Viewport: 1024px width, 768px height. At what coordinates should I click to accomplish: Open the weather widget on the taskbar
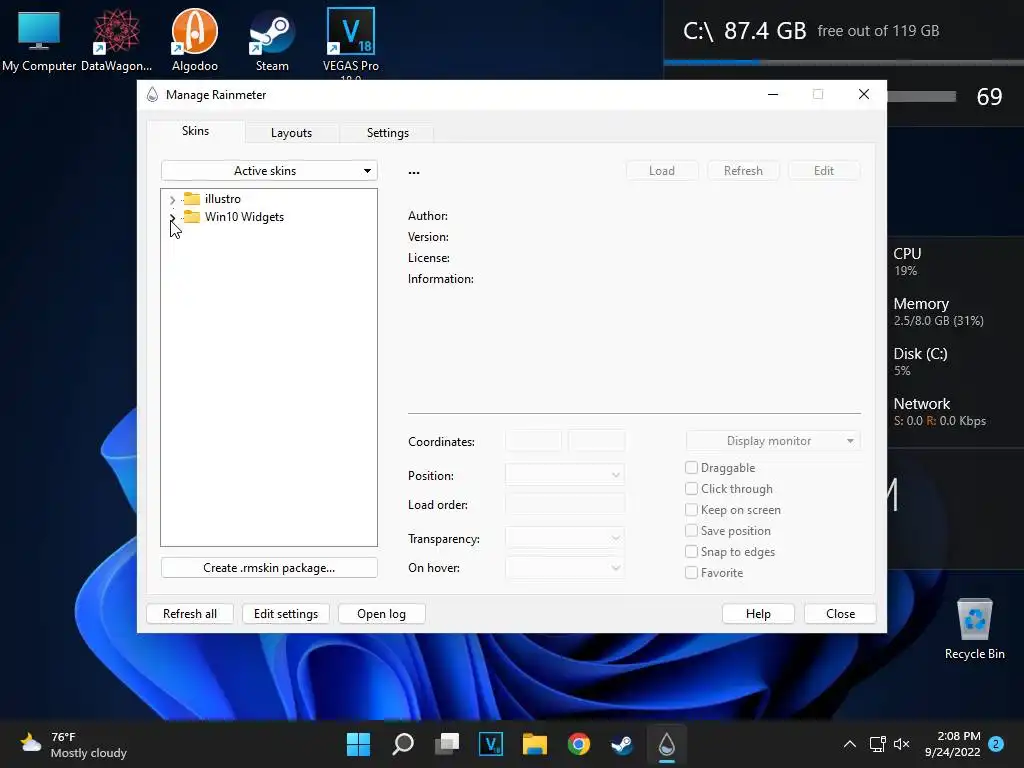(73, 744)
